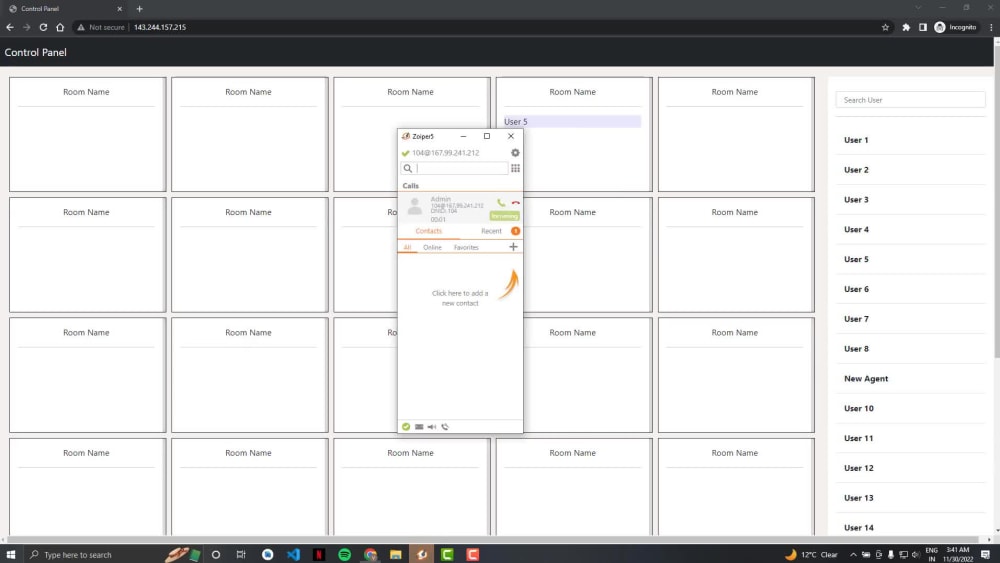Click the recent calls orange badge
This screenshot has width=1000, height=563.
(515, 231)
